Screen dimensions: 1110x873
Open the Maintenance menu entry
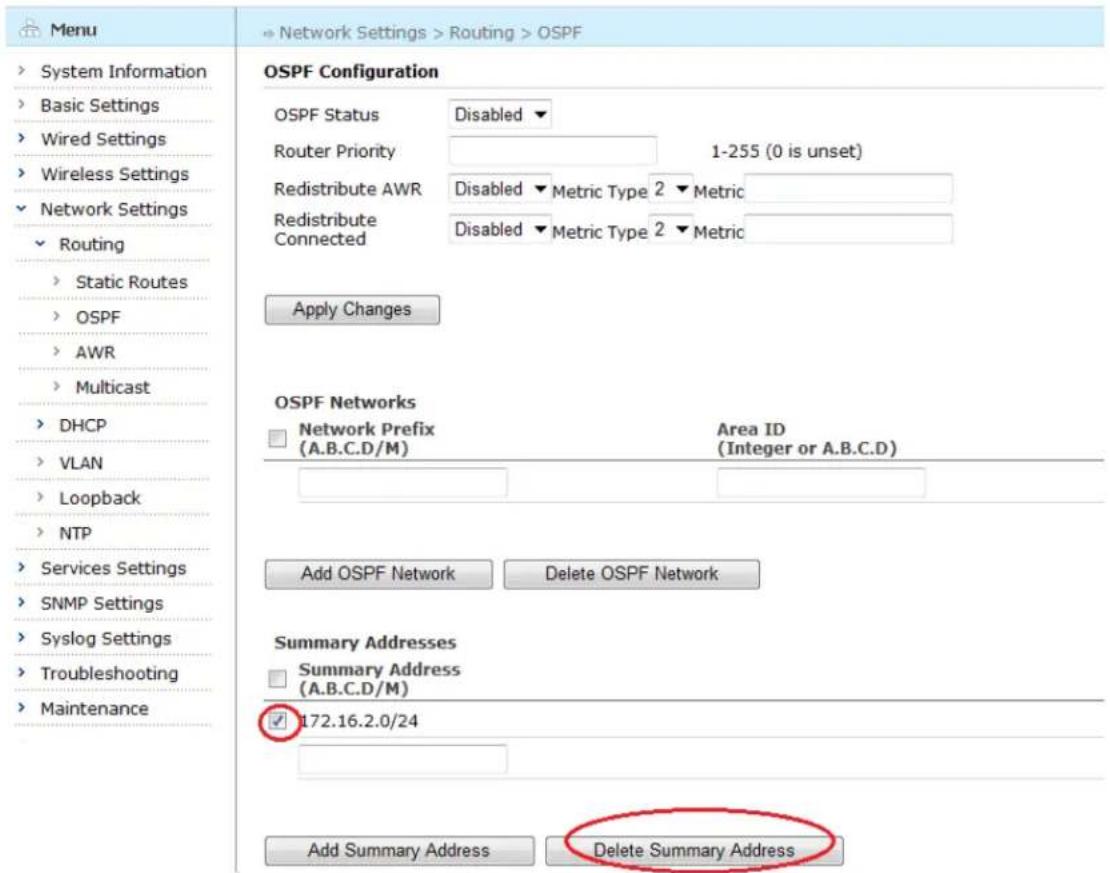click(x=94, y=709)
